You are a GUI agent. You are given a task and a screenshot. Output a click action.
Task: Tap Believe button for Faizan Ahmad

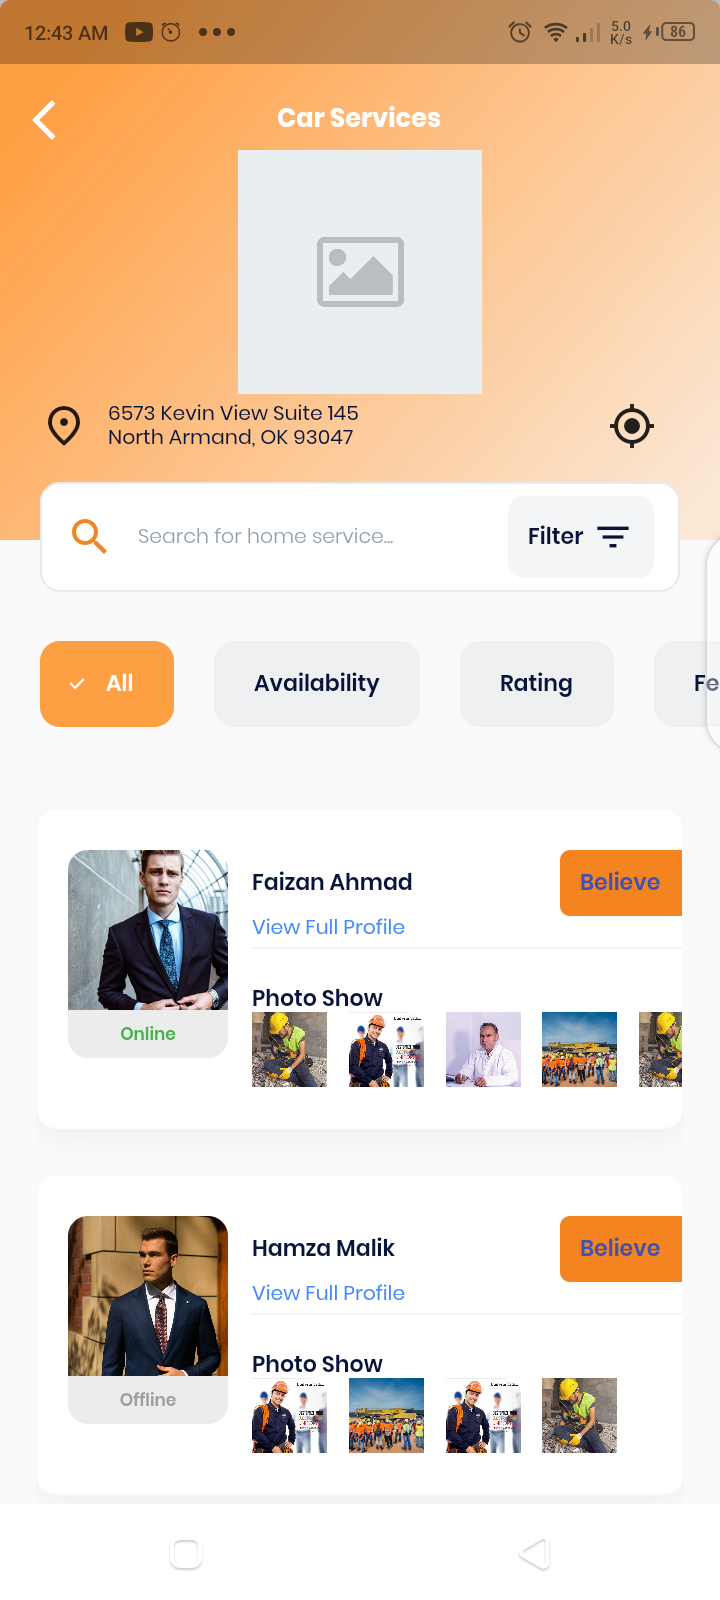[621, 883]
